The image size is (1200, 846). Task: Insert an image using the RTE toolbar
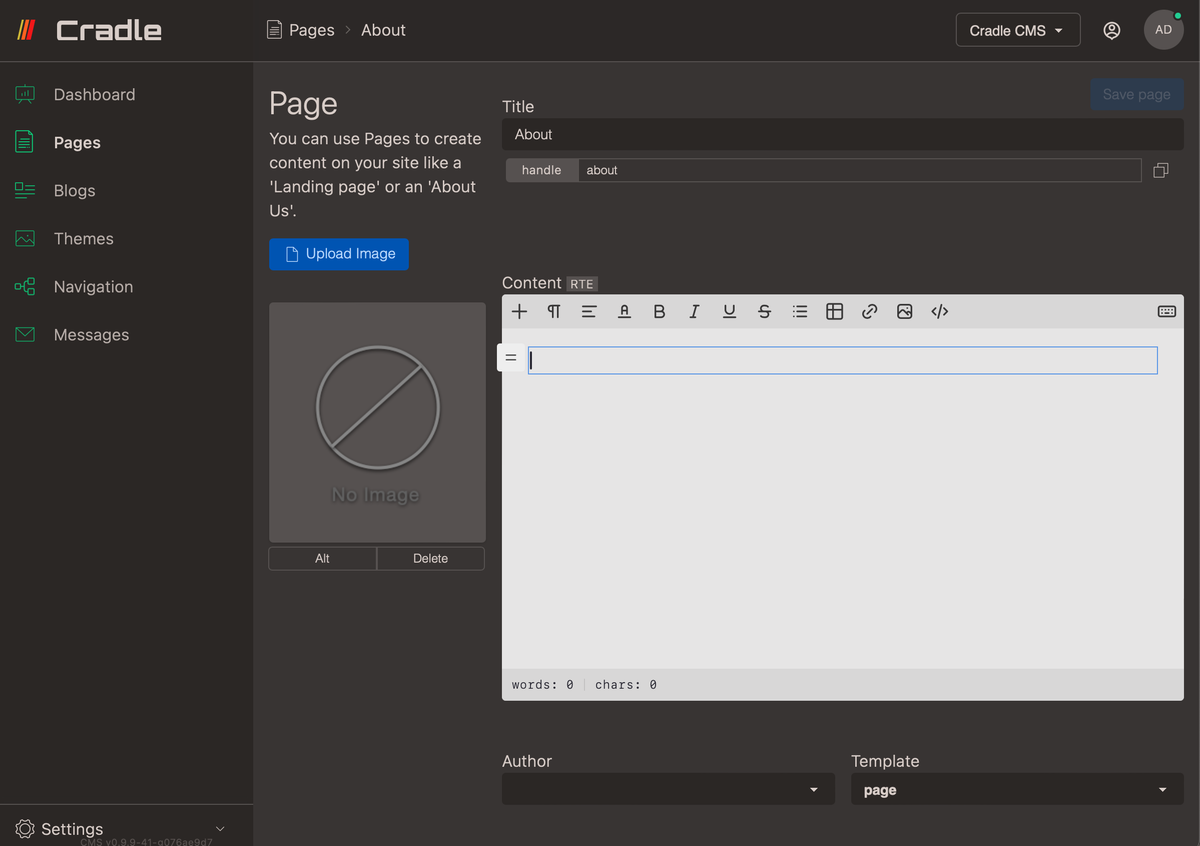point(904,311)
